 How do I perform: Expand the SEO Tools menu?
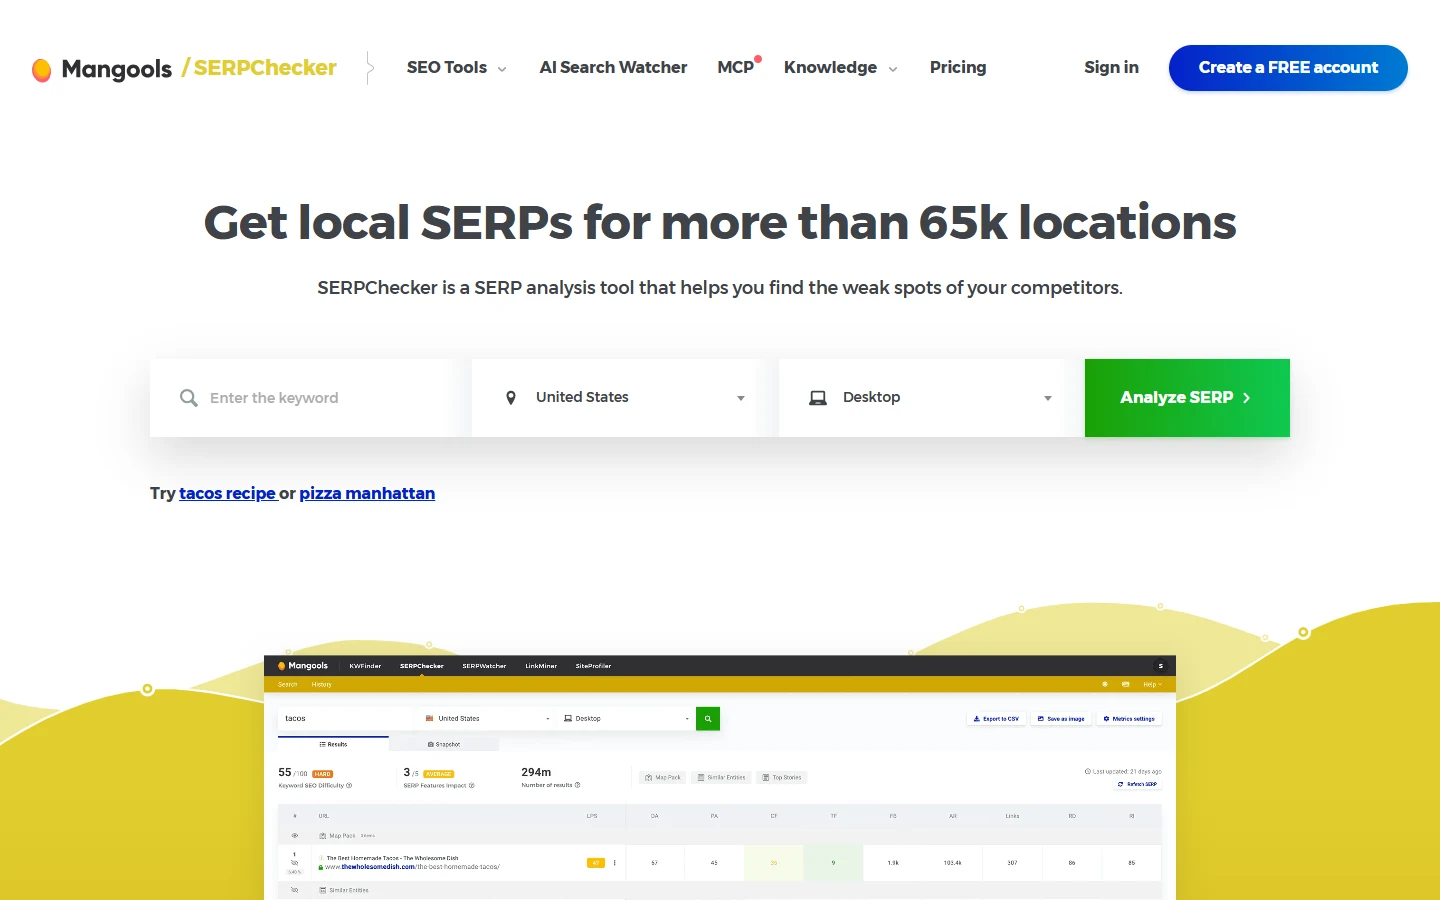pos(457,67)
